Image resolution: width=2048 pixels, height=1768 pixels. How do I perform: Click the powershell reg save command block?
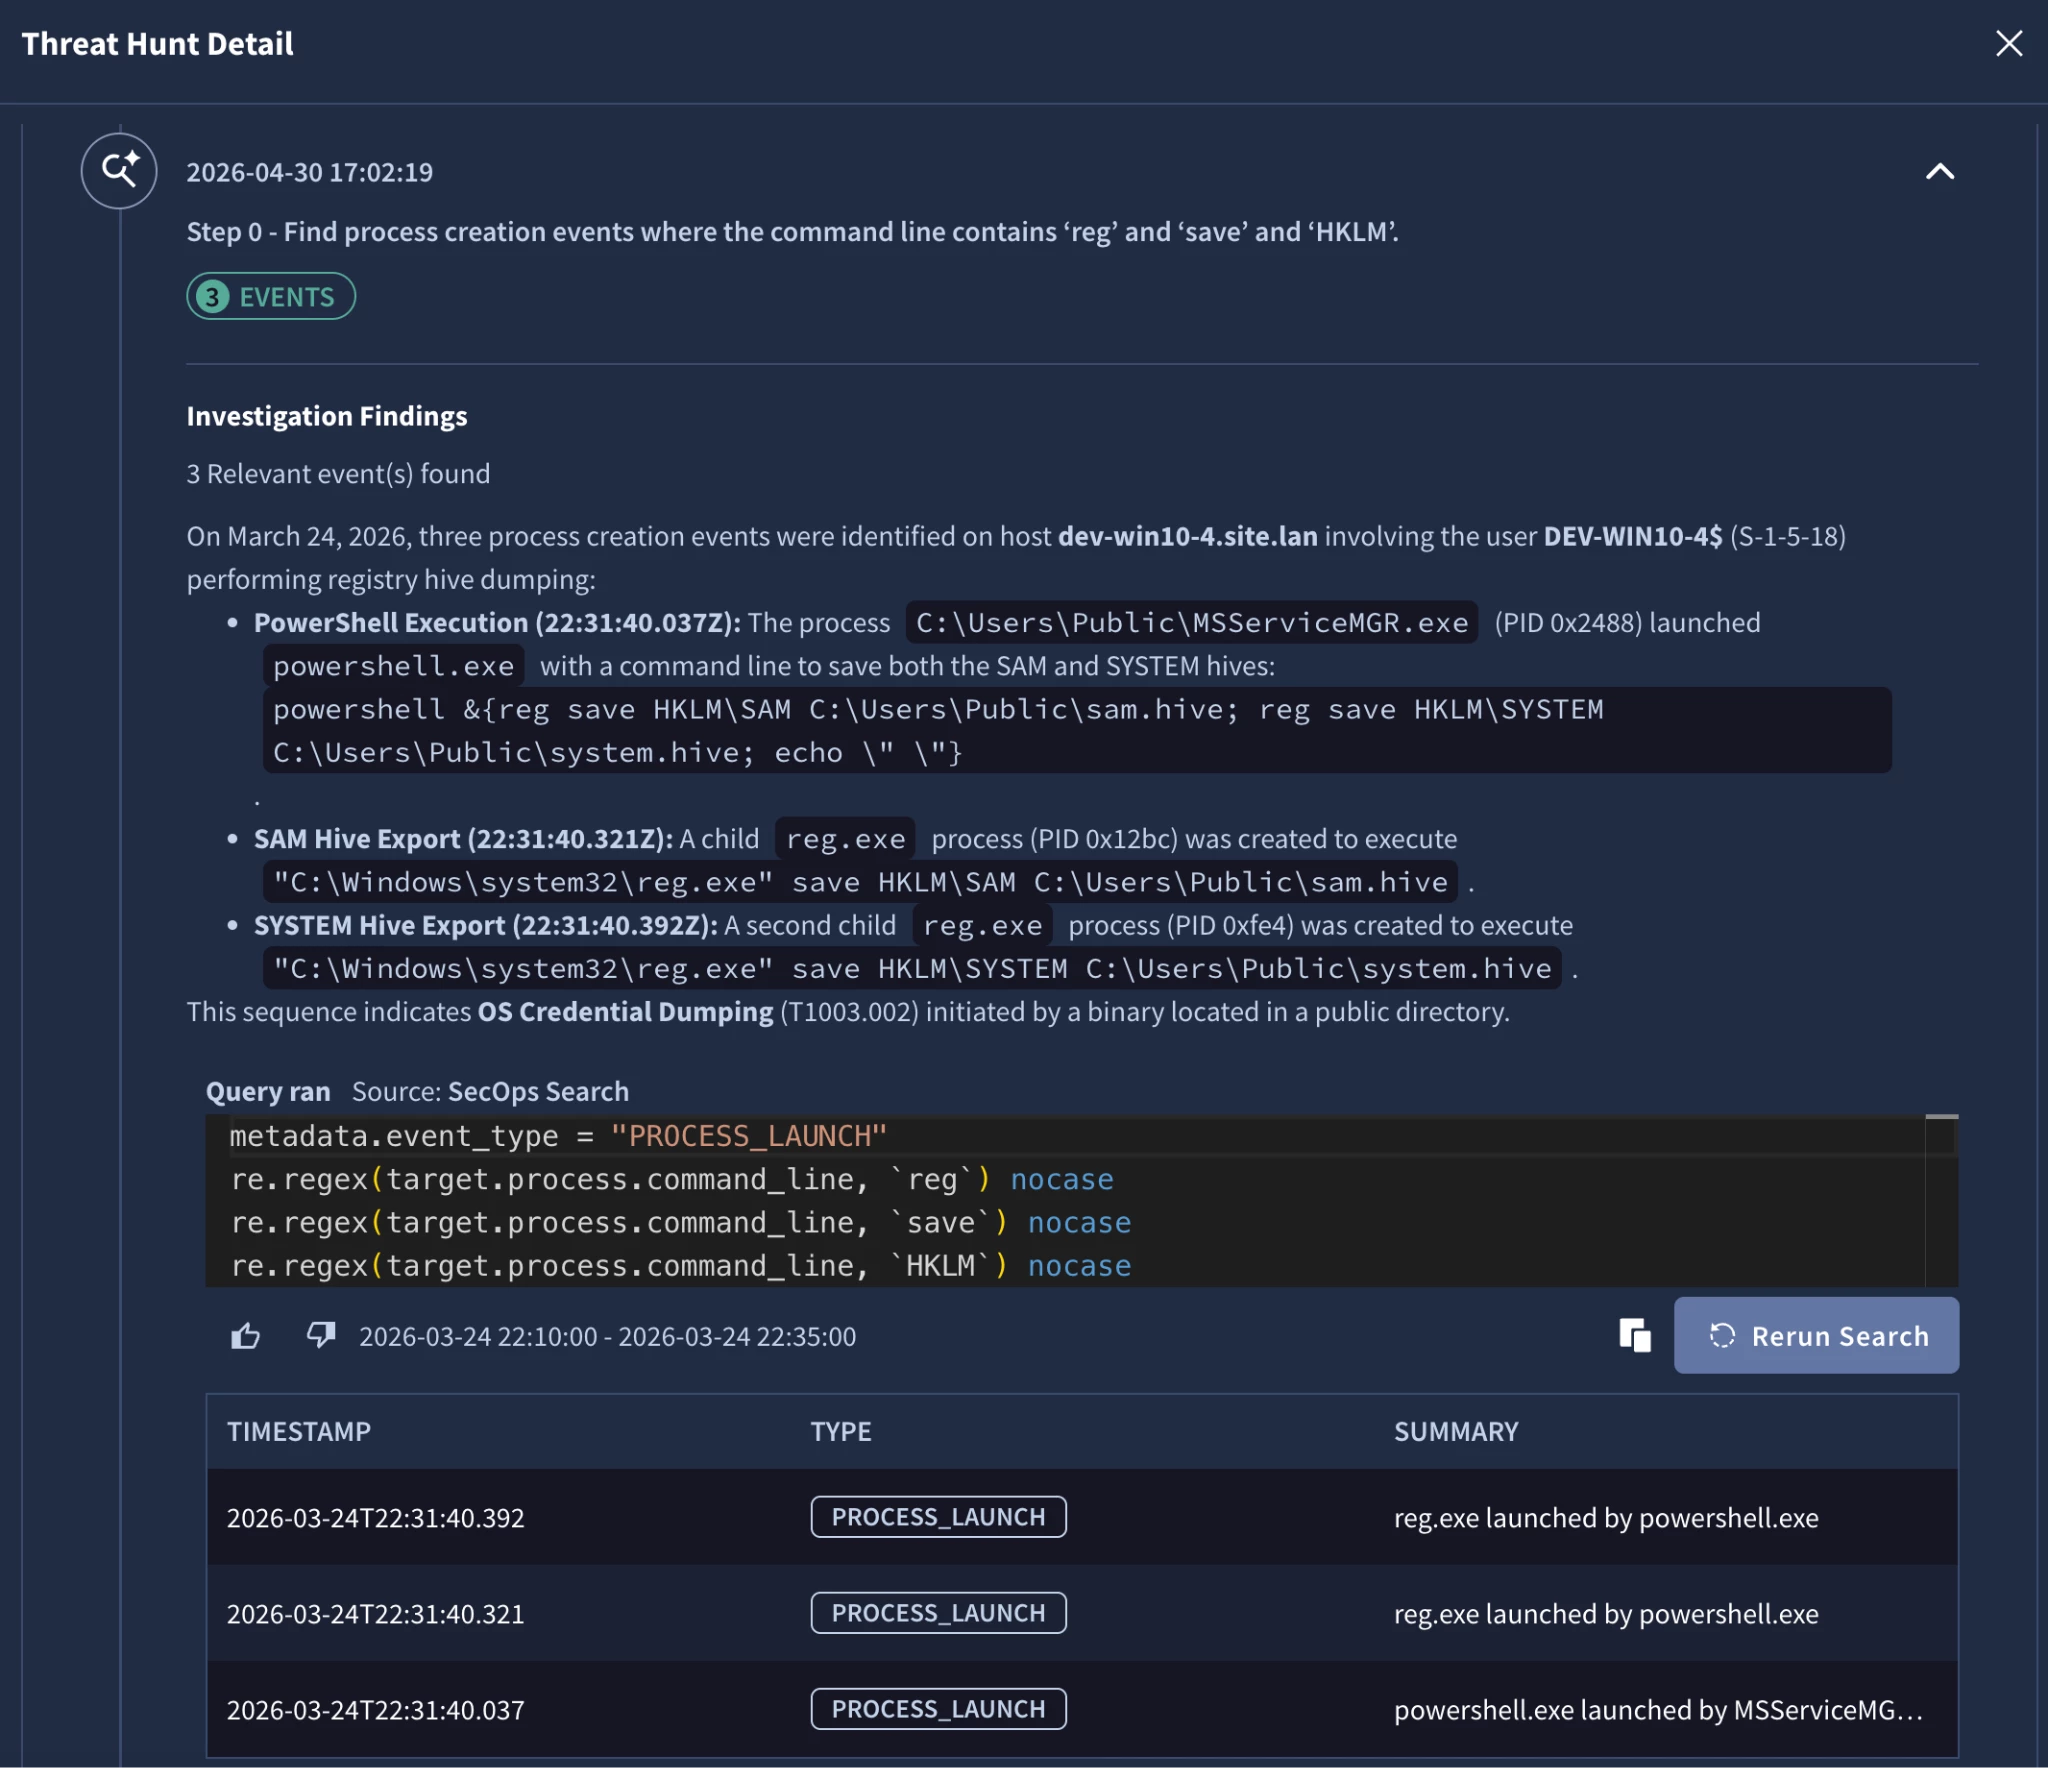[1077, 730]
